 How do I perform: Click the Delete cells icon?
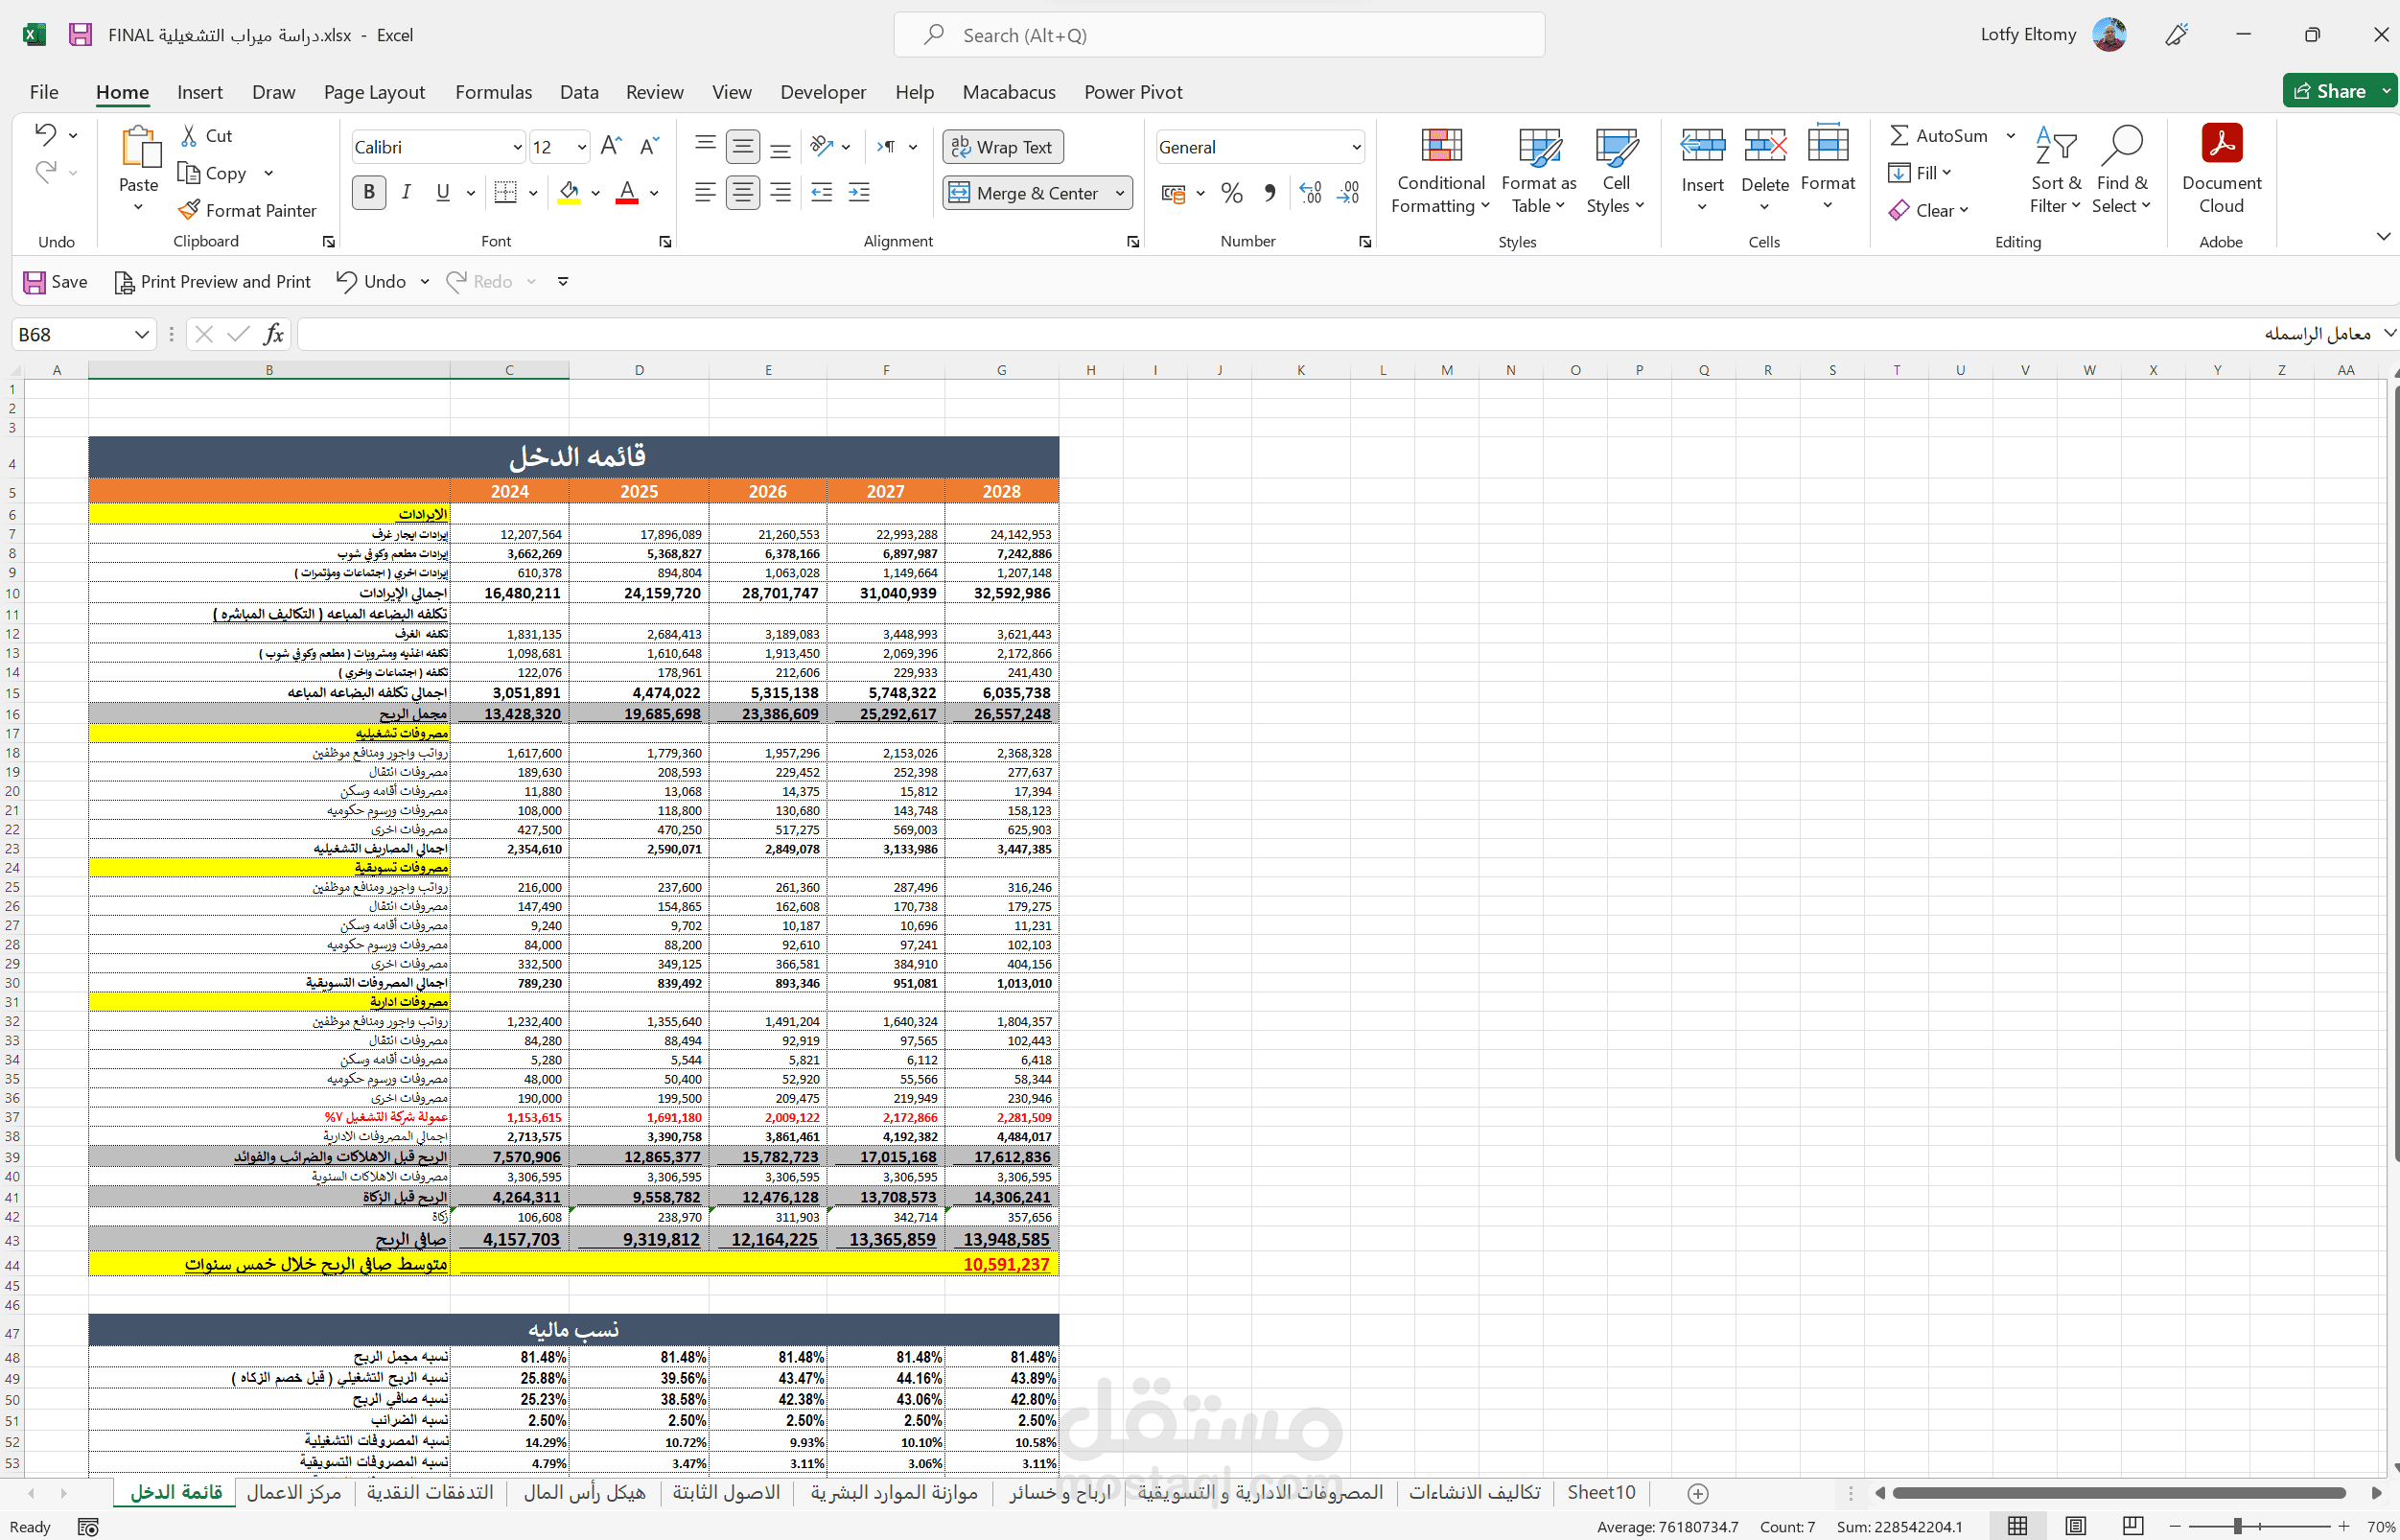[1765, 146]
